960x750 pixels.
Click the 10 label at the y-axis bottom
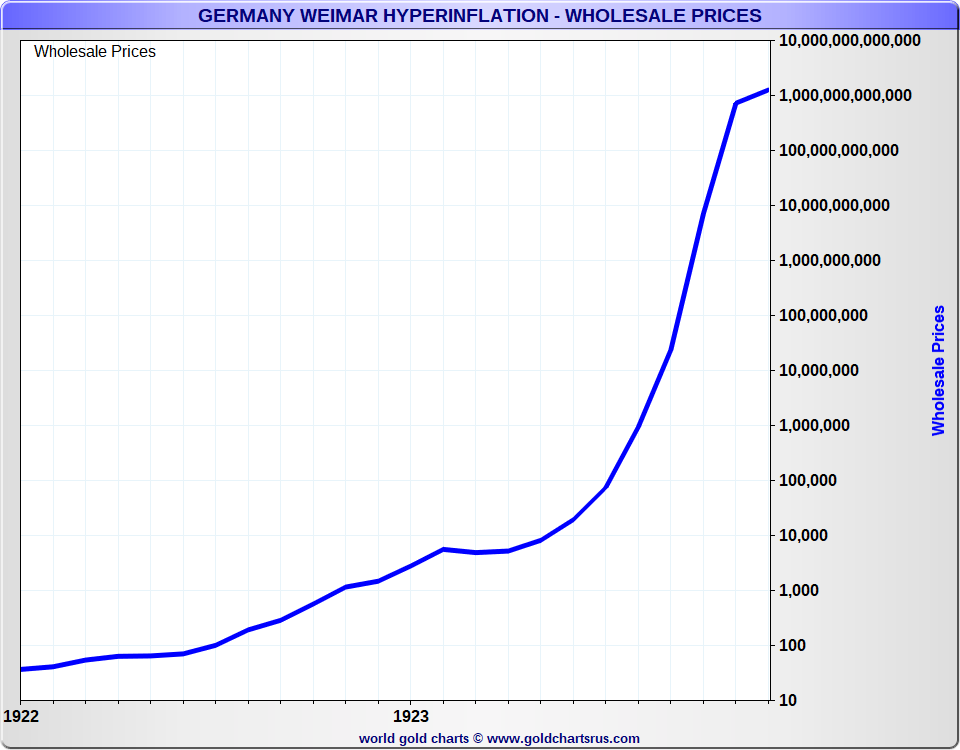pos(788,701)
